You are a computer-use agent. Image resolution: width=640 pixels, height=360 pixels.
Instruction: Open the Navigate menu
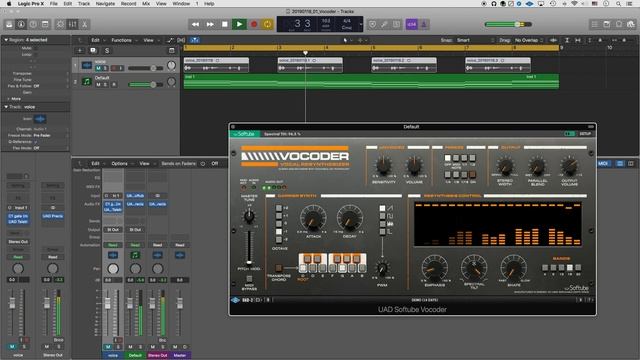pos(105,4)
